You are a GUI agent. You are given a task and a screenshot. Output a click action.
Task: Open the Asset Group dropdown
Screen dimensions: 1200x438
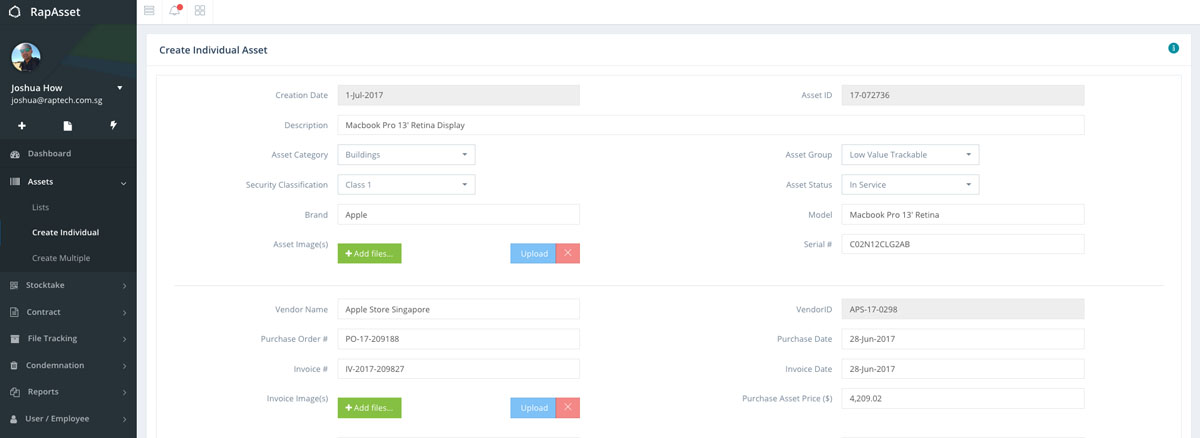coord(910,155)
